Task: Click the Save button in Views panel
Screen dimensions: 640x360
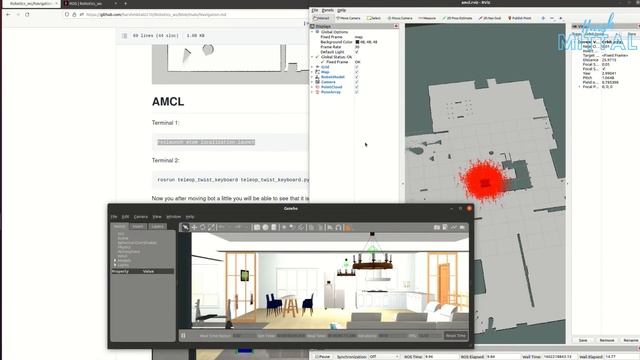Action: 583,340
